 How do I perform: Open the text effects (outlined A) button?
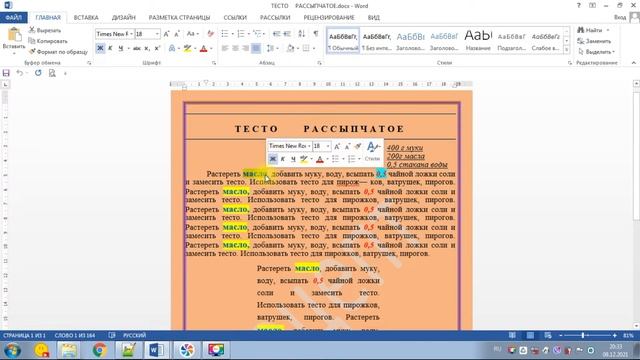172,49
